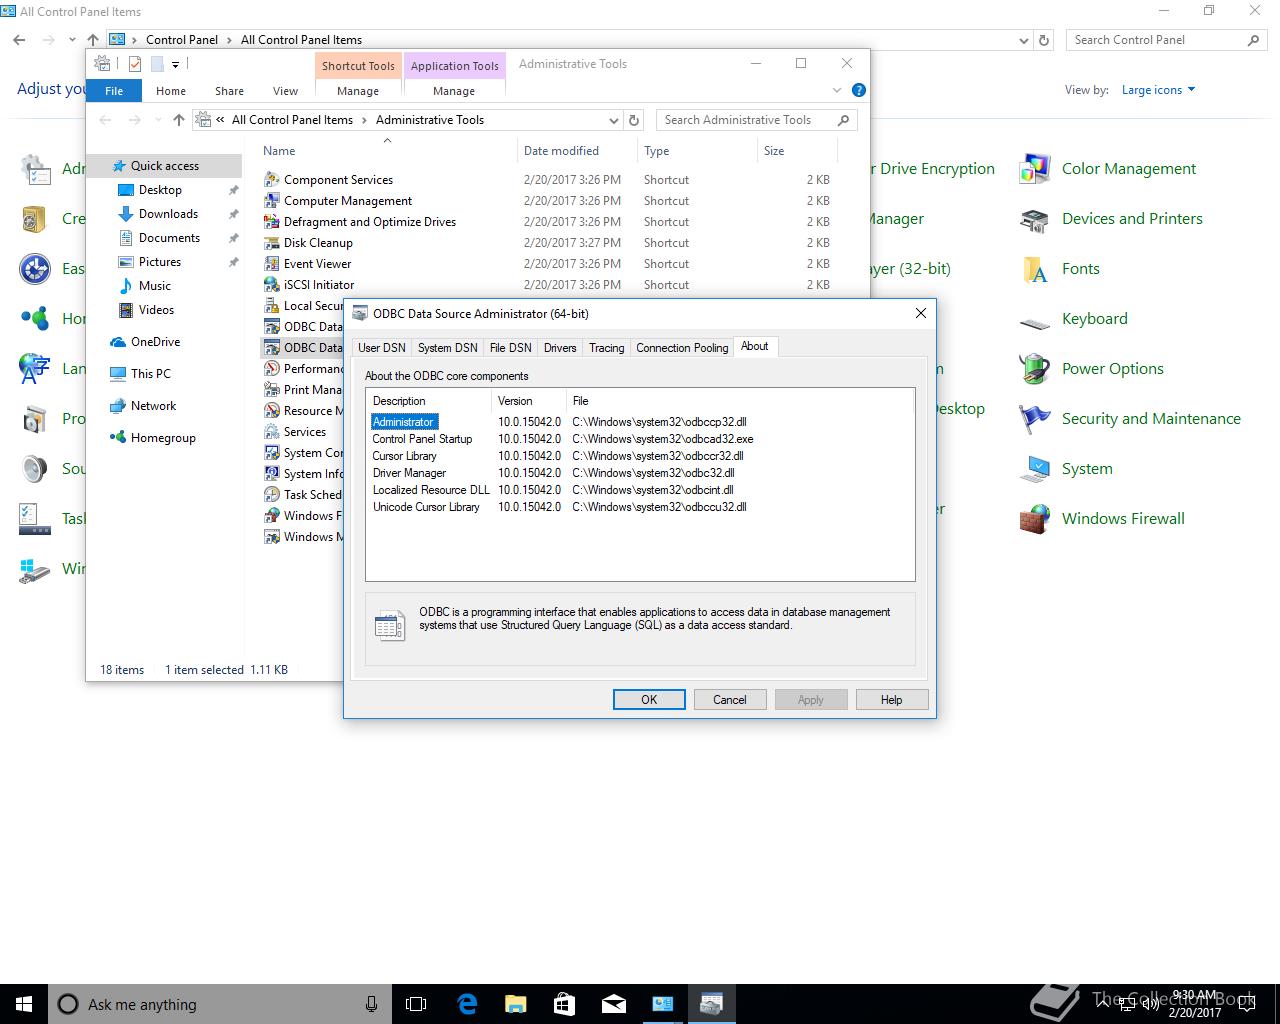Select OneDrive in navigation pane
The width and height of the screenshot is (1280, 1024).
coord(155,342)
